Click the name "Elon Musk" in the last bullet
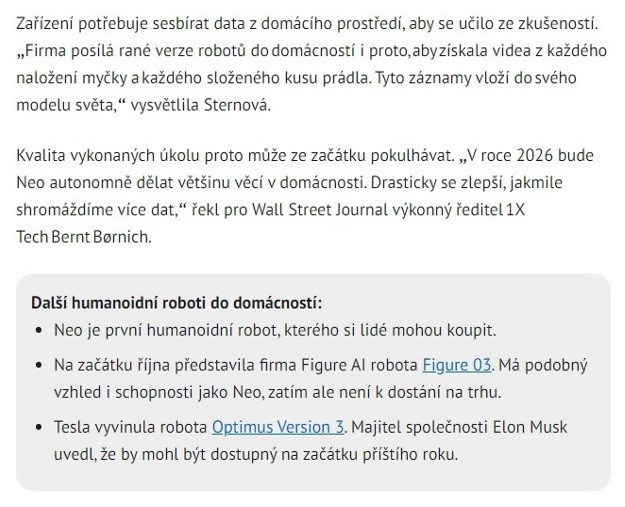The image size is (625, 507). click(529, 427)
